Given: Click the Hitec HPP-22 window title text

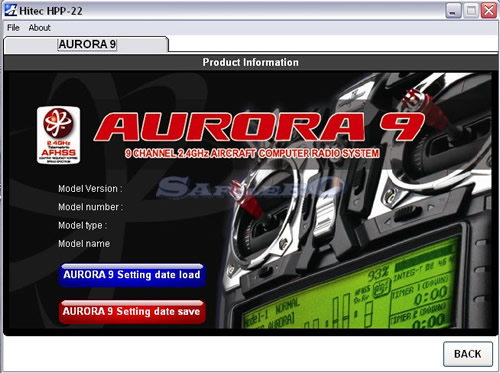Looking at the screenshot, I should coord(51,11).
